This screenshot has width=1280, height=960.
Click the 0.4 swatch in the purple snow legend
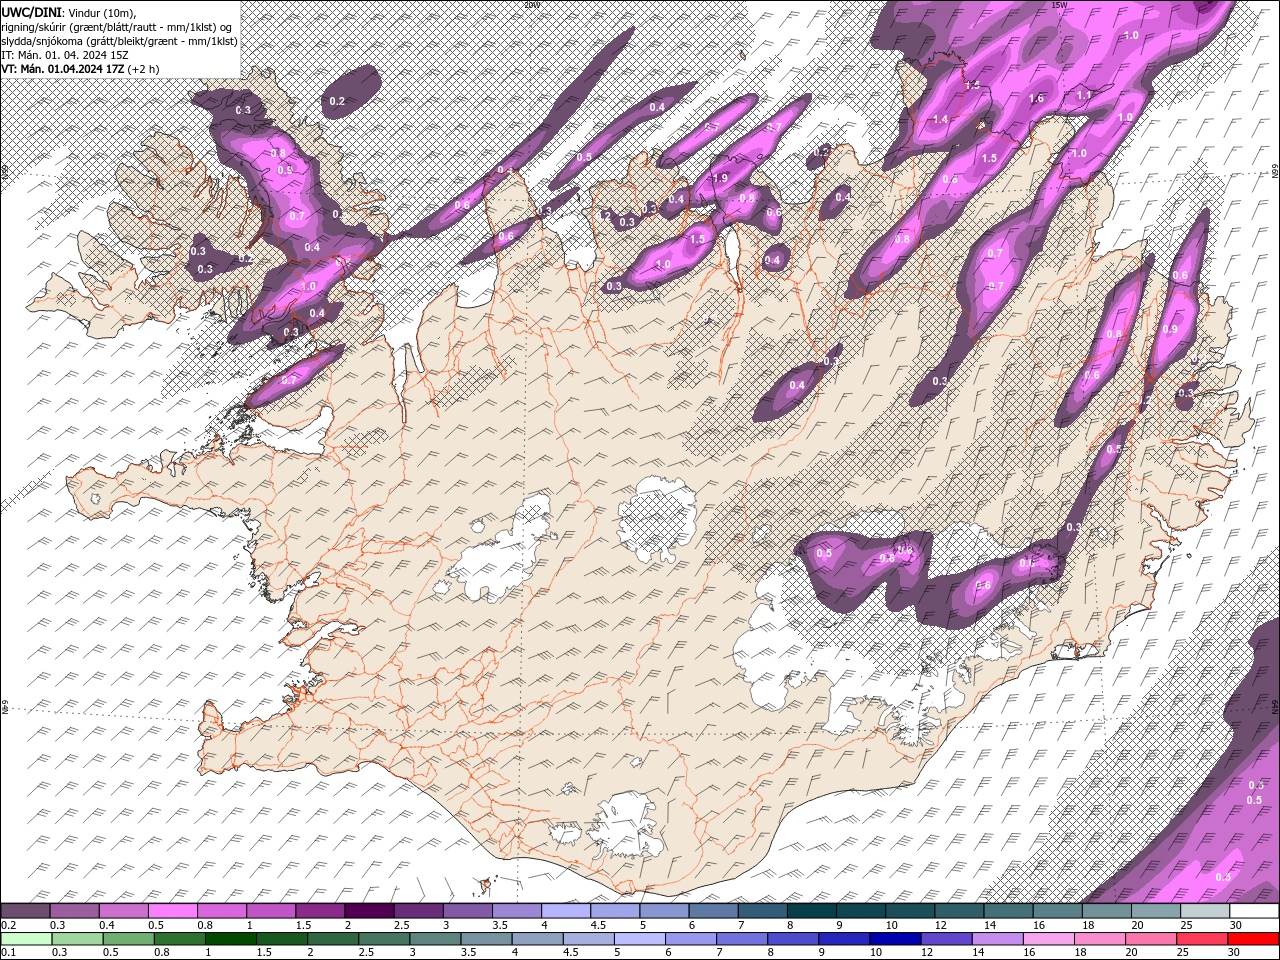(124, 911)
